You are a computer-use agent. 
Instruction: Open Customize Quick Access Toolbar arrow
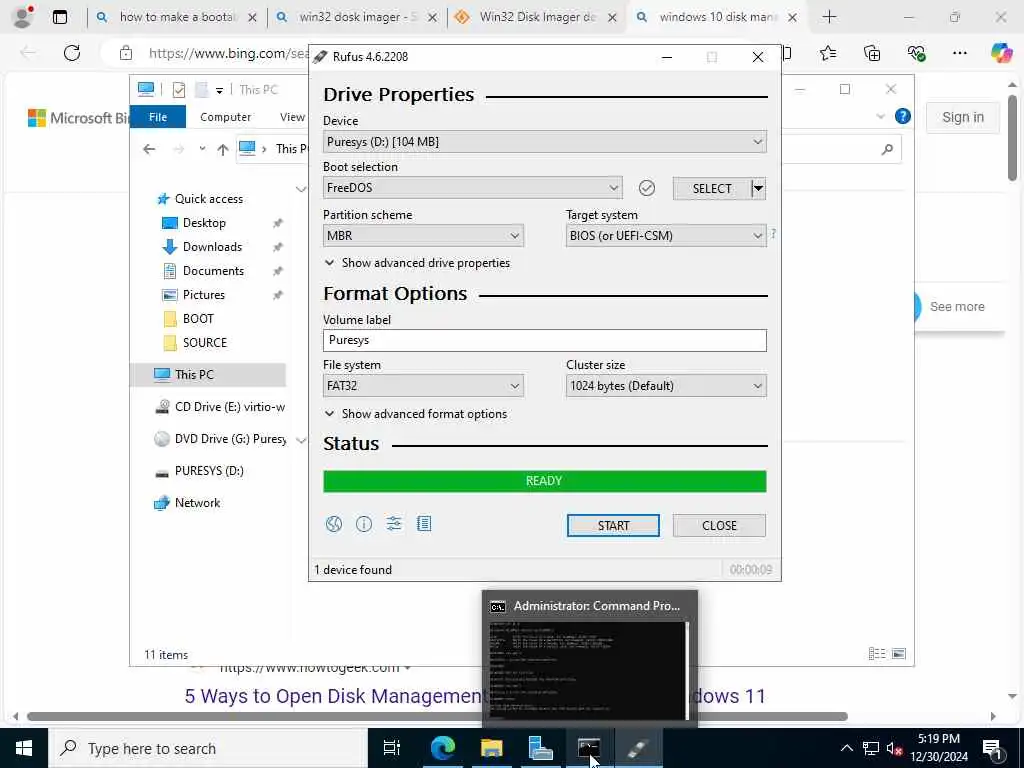[219, 90]
